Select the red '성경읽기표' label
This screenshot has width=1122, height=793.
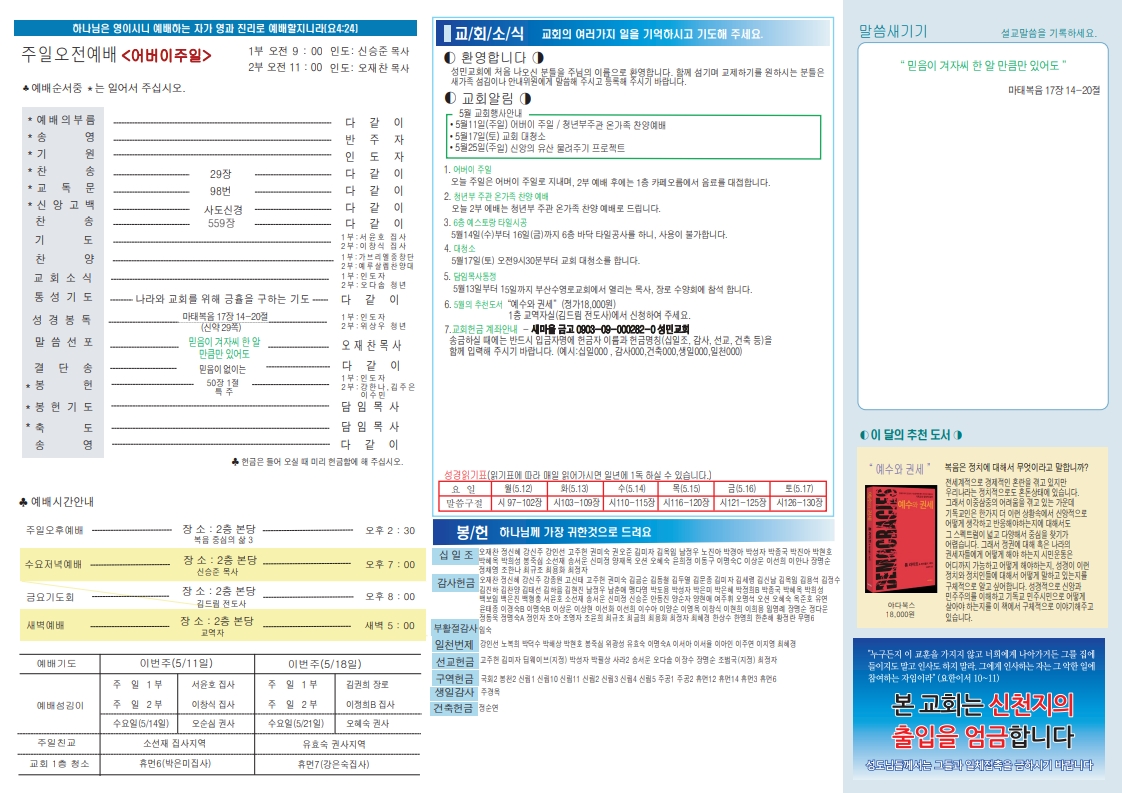click(x=465, y=475)
